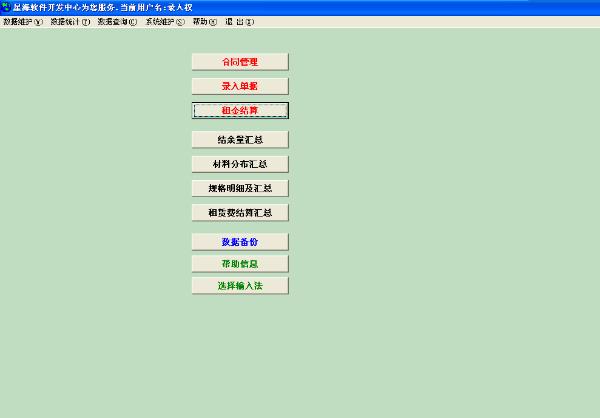The width and height of the screenshot is (600, 418).
Task: Open the 合同管理 button
Action: (x=240, y=62)
